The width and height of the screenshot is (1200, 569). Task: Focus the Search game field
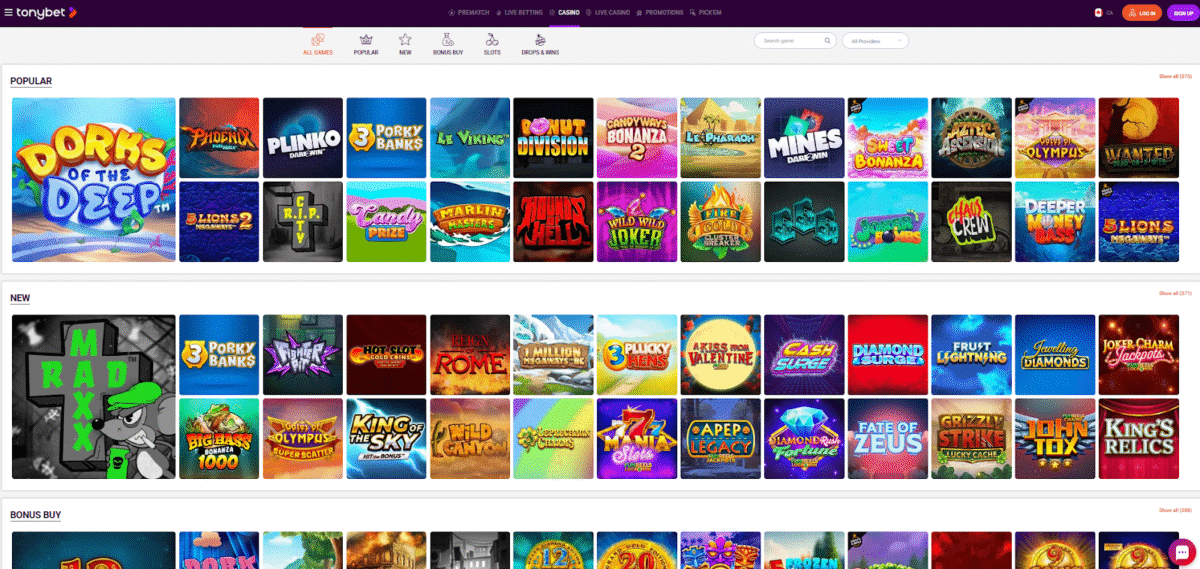795,41
